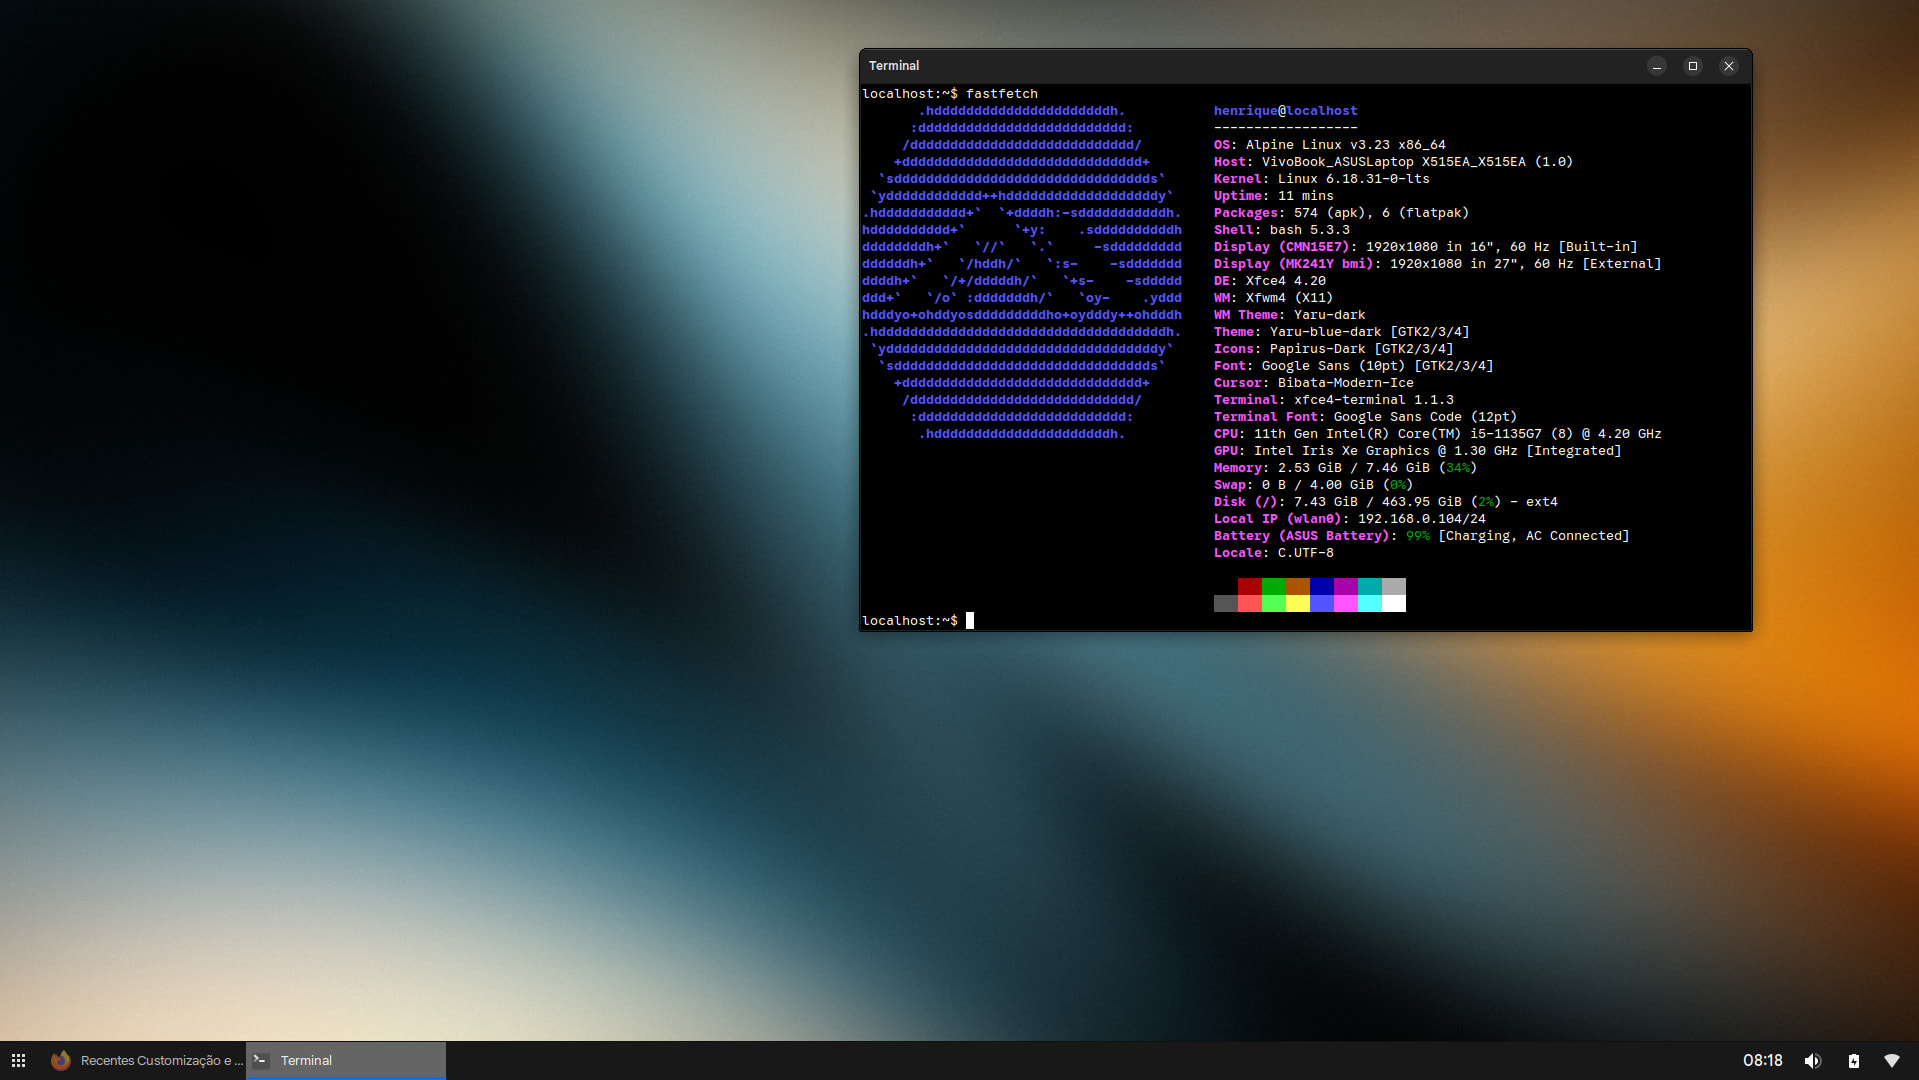Click the Disk (/): 7.43 GiB line

1385,502
